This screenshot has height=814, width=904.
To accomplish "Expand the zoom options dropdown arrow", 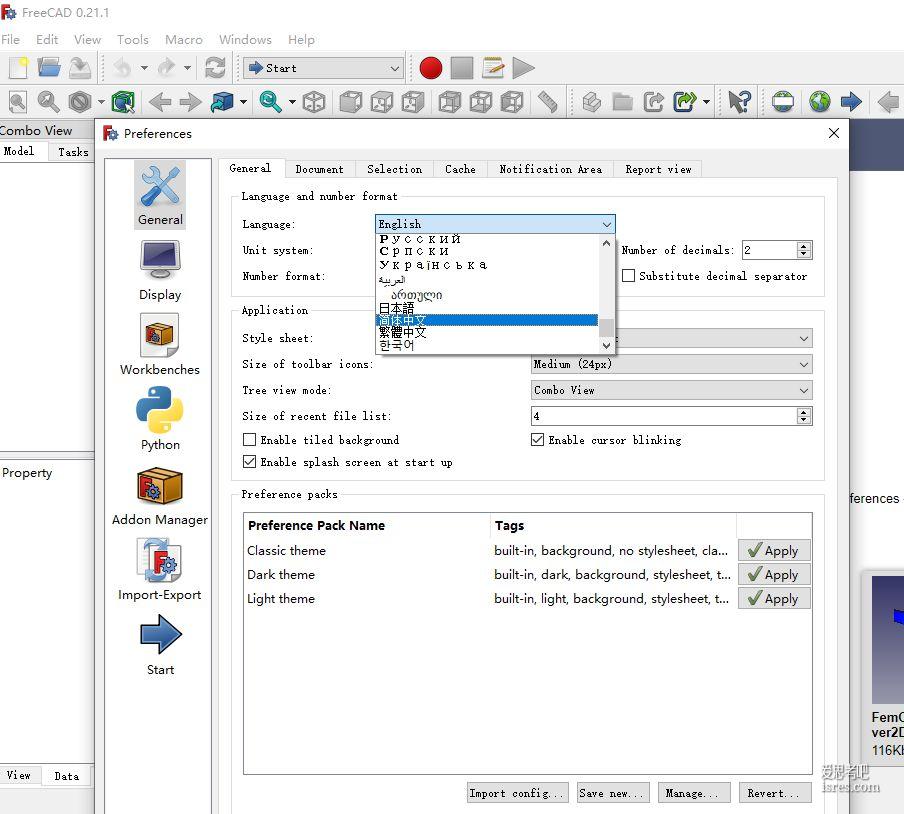I will (292, 102).
